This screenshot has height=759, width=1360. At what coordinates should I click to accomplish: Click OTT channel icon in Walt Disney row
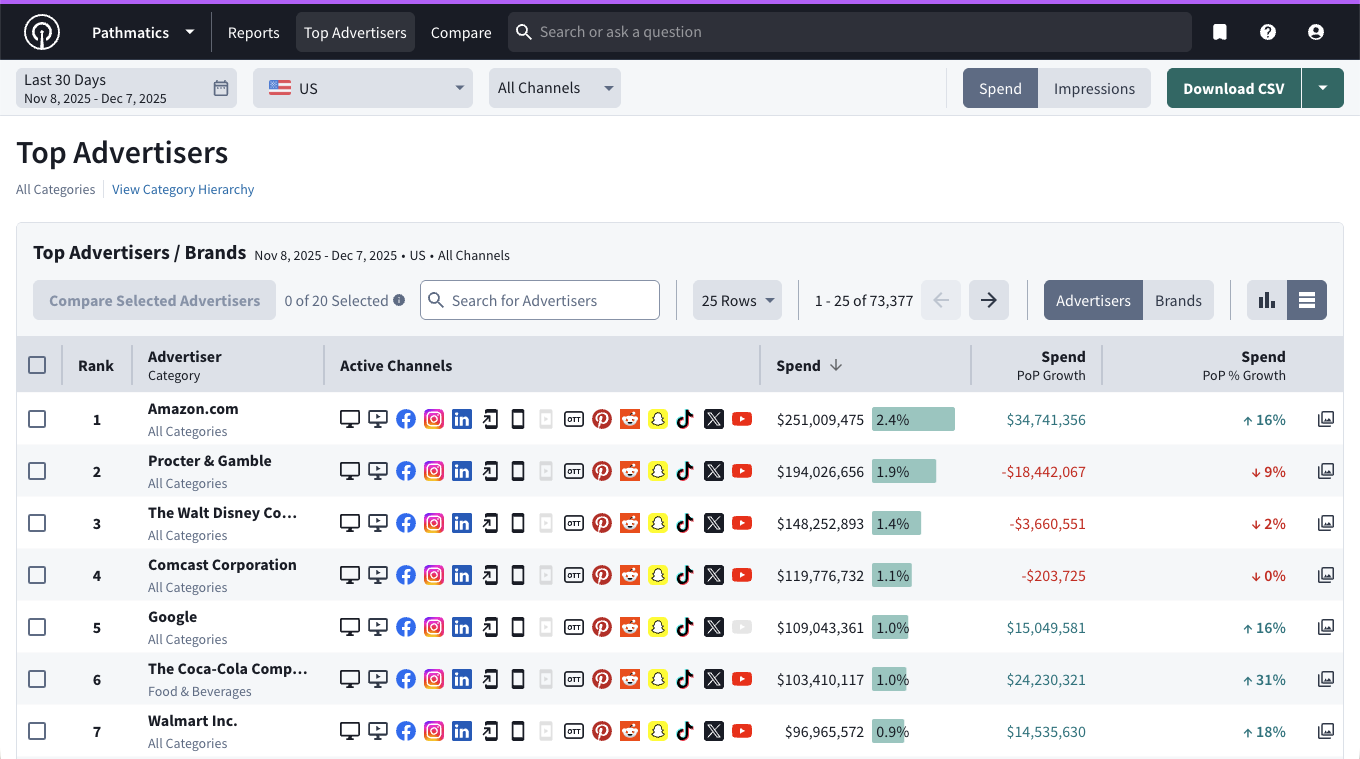[574, 523]
